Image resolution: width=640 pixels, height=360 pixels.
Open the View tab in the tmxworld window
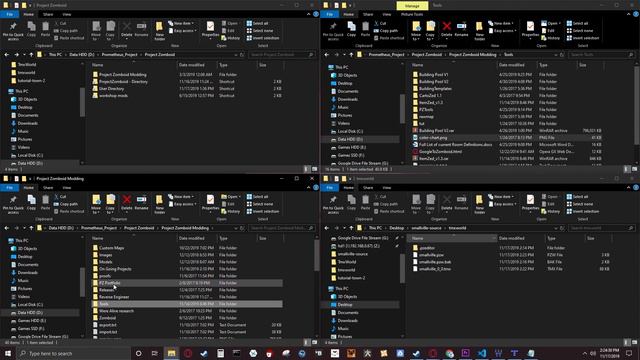[x=387, y=187]
